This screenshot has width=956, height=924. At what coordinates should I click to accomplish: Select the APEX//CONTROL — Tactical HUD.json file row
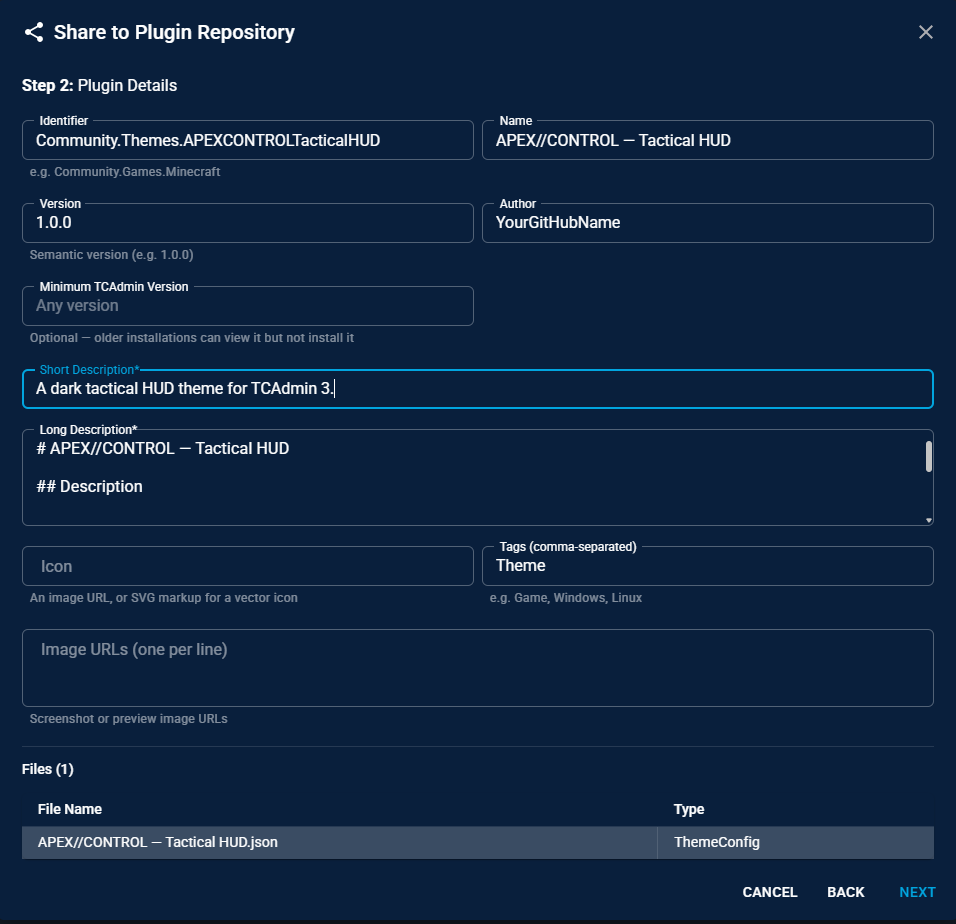pyautogui.click(x=477, y=842)
